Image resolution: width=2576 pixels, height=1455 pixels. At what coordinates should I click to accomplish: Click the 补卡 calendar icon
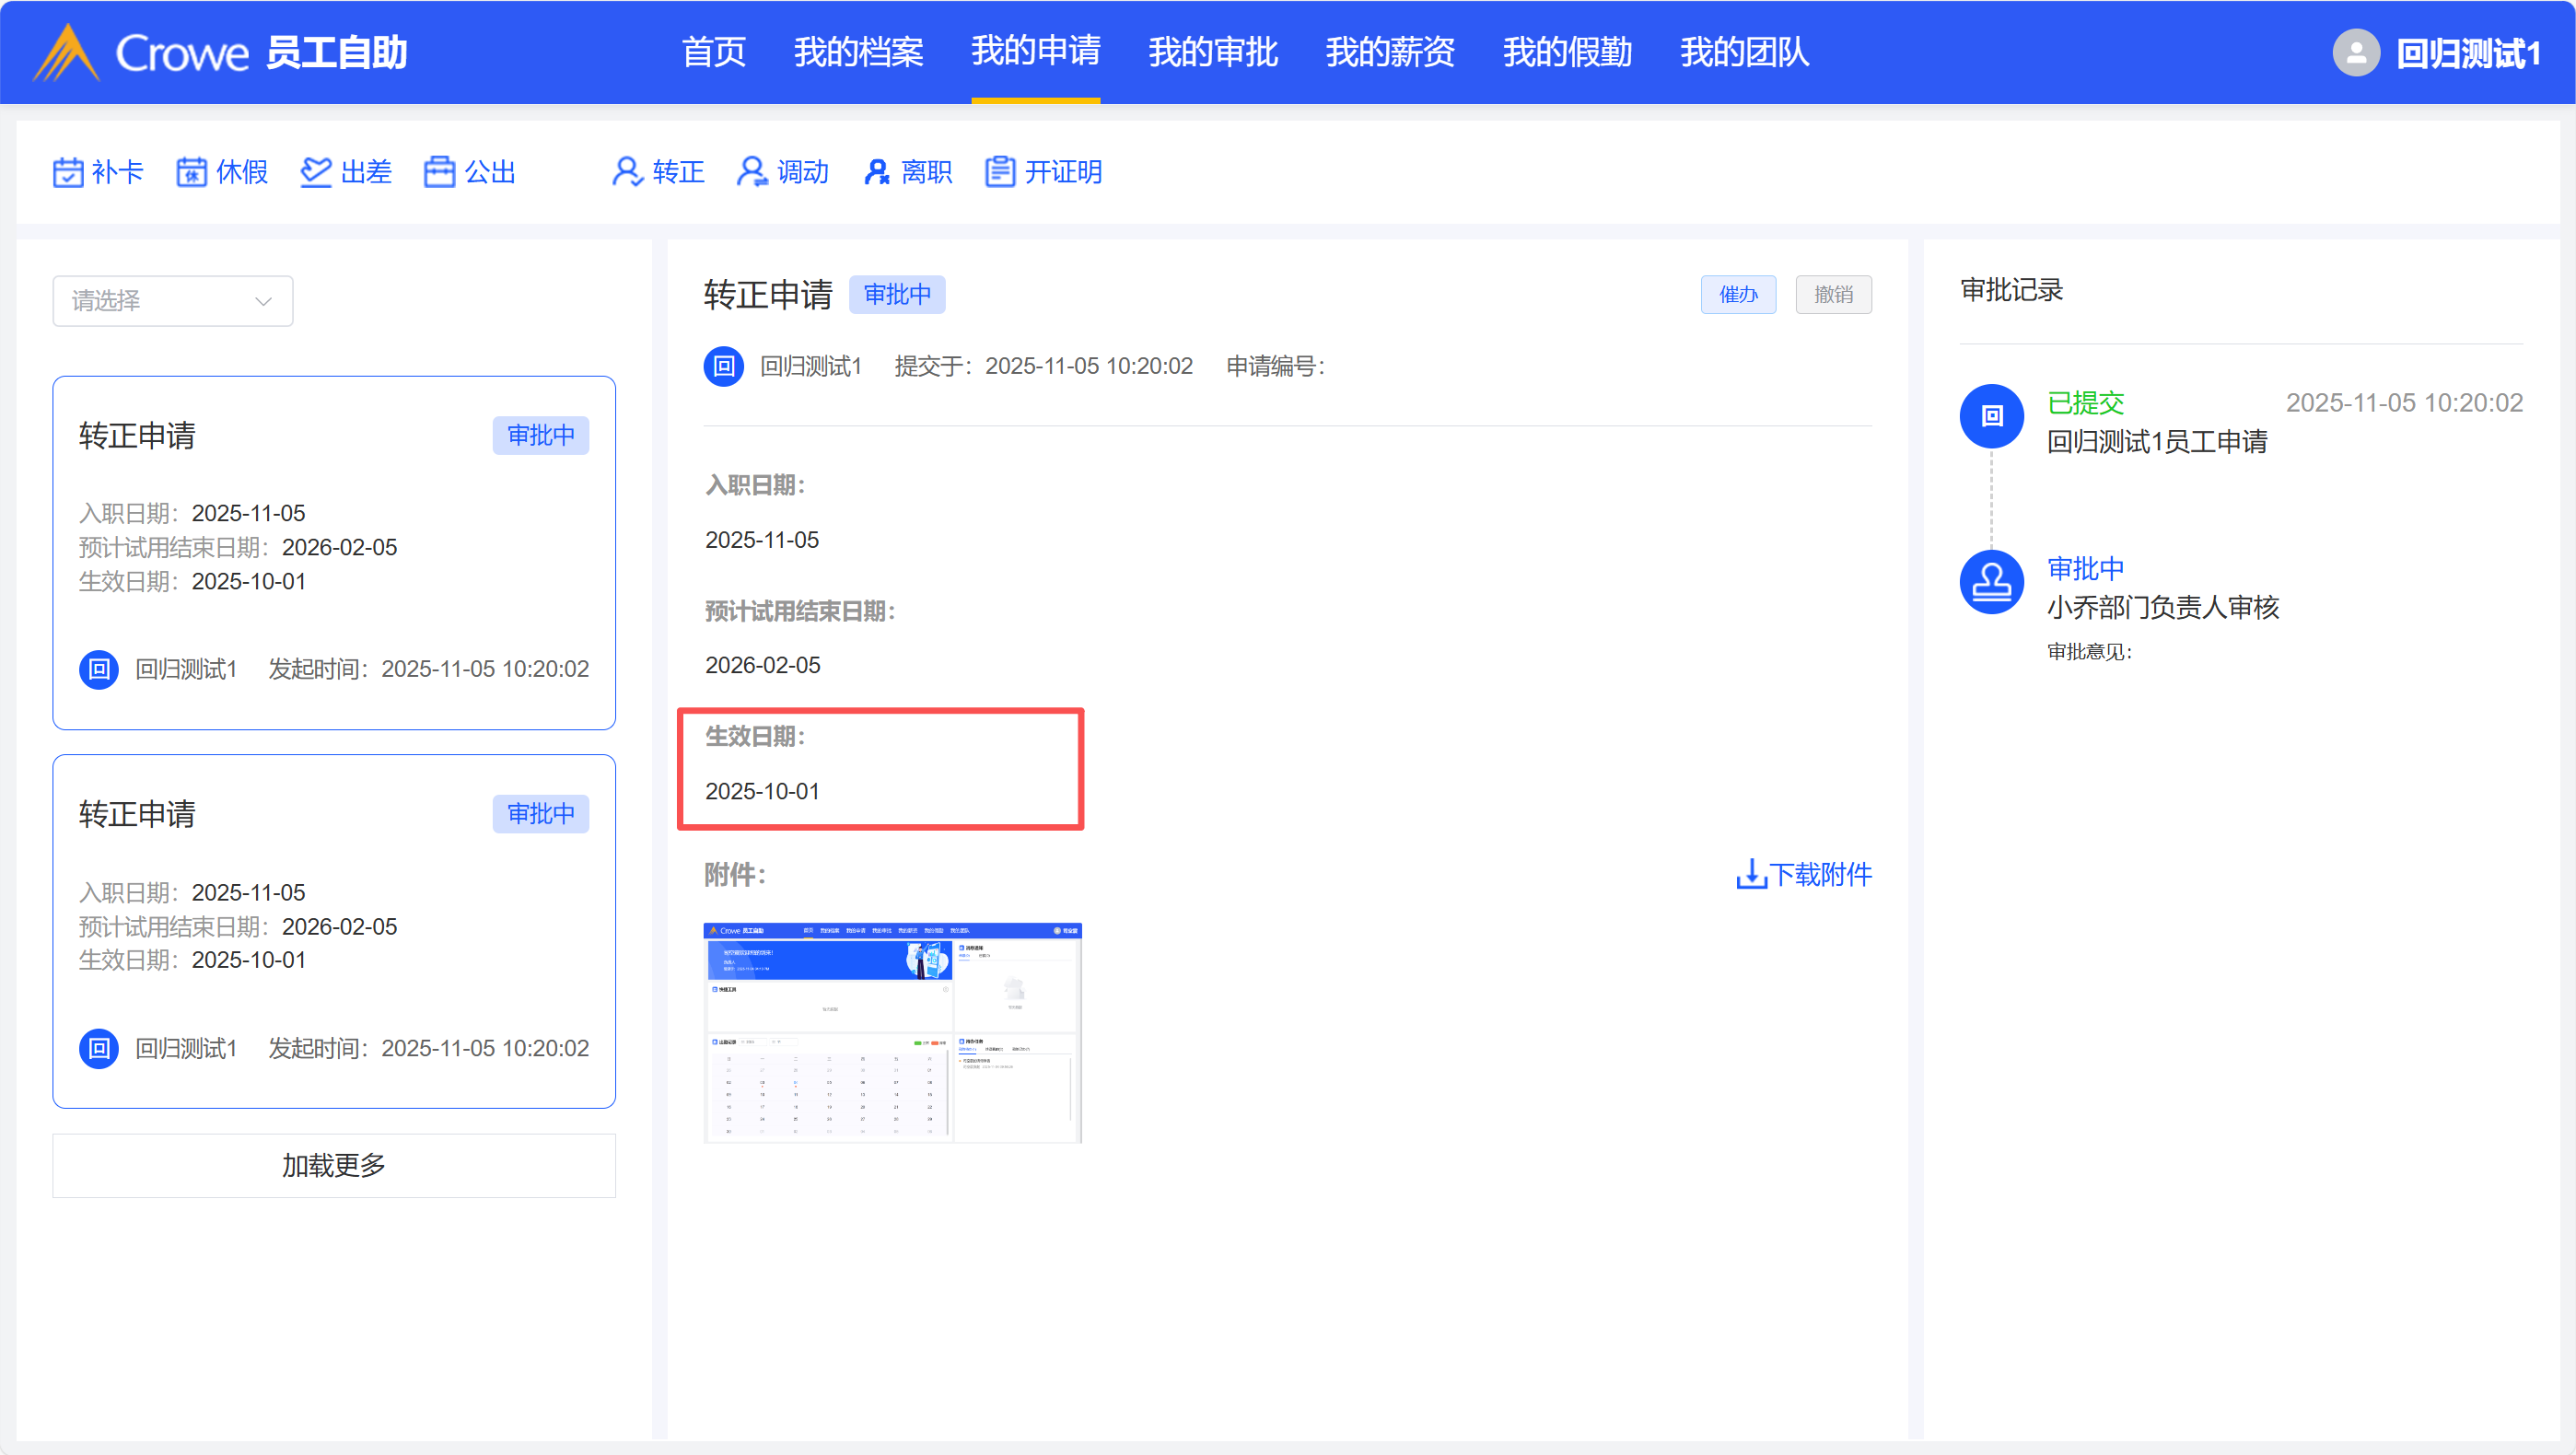(x=68, y=172)
